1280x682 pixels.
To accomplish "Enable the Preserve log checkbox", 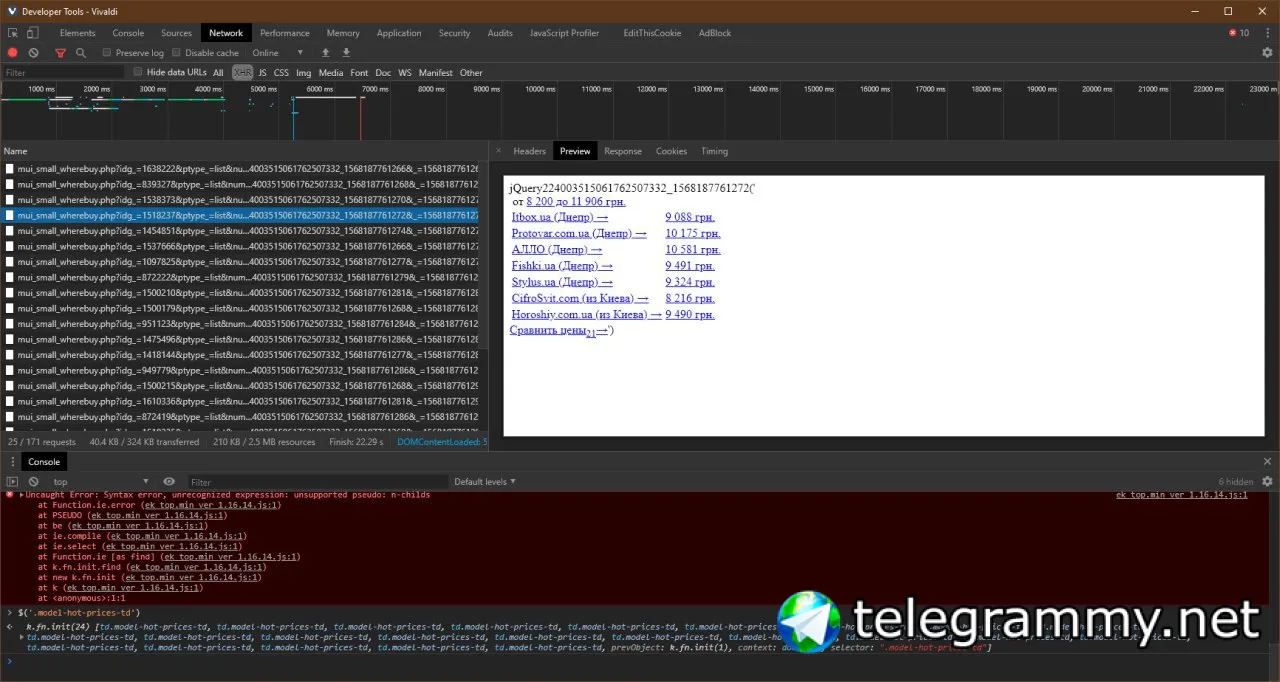I will (x=107, y=53).
